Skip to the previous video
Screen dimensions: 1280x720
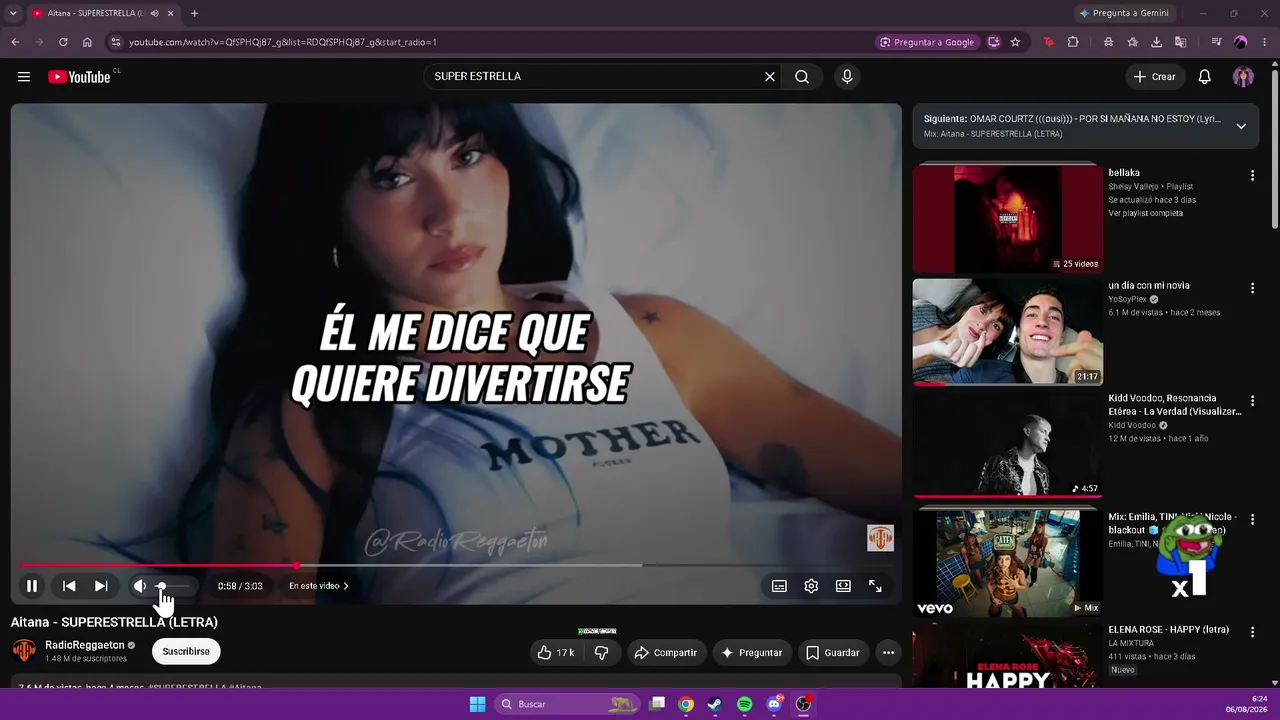(x=69, y=586)
